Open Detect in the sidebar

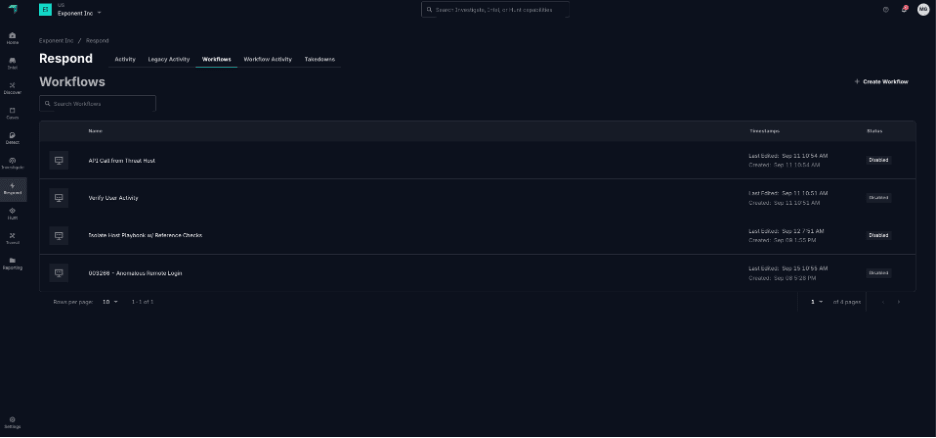click(13, 138)
